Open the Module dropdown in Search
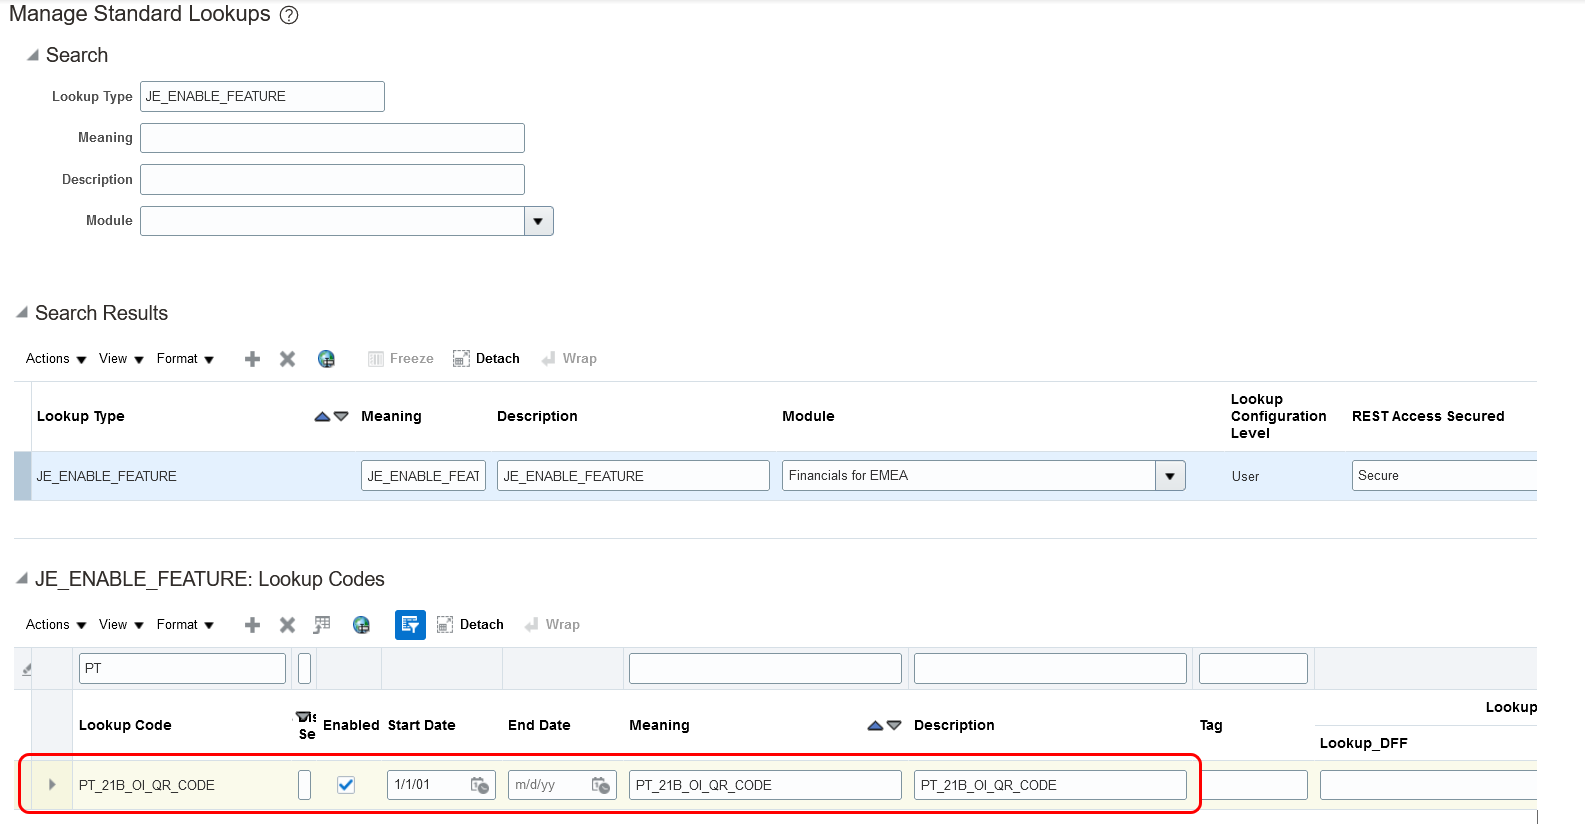The height and width of the screenshot is (828, 1585). click(538, 221)
